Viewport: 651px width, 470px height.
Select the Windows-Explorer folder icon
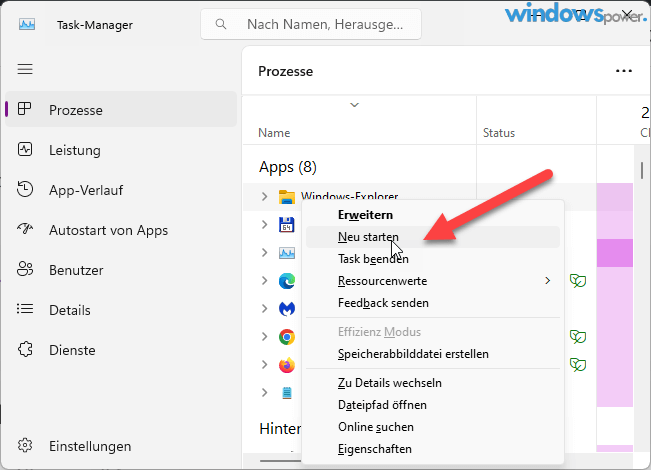click(x=286, y=197)
